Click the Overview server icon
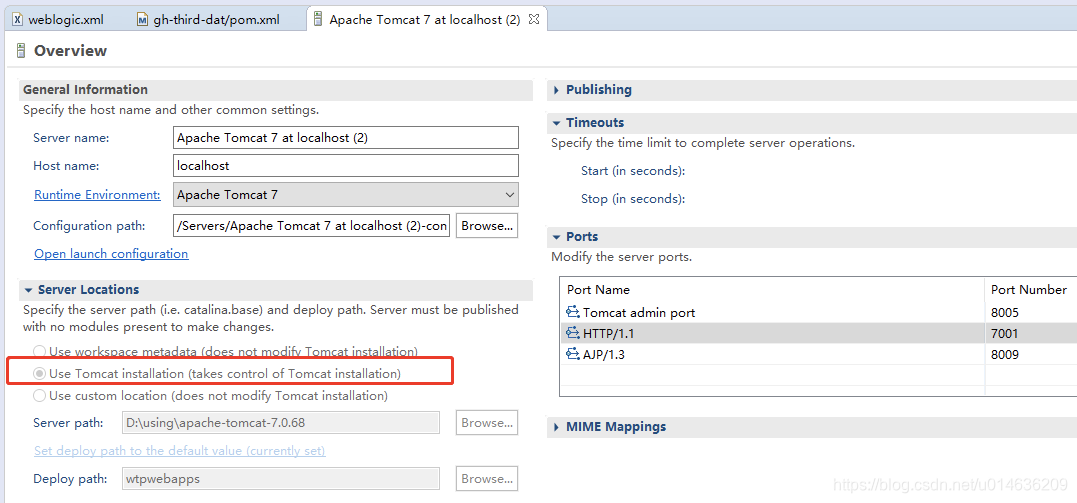The image size is (1077, 503). point(21,51)
